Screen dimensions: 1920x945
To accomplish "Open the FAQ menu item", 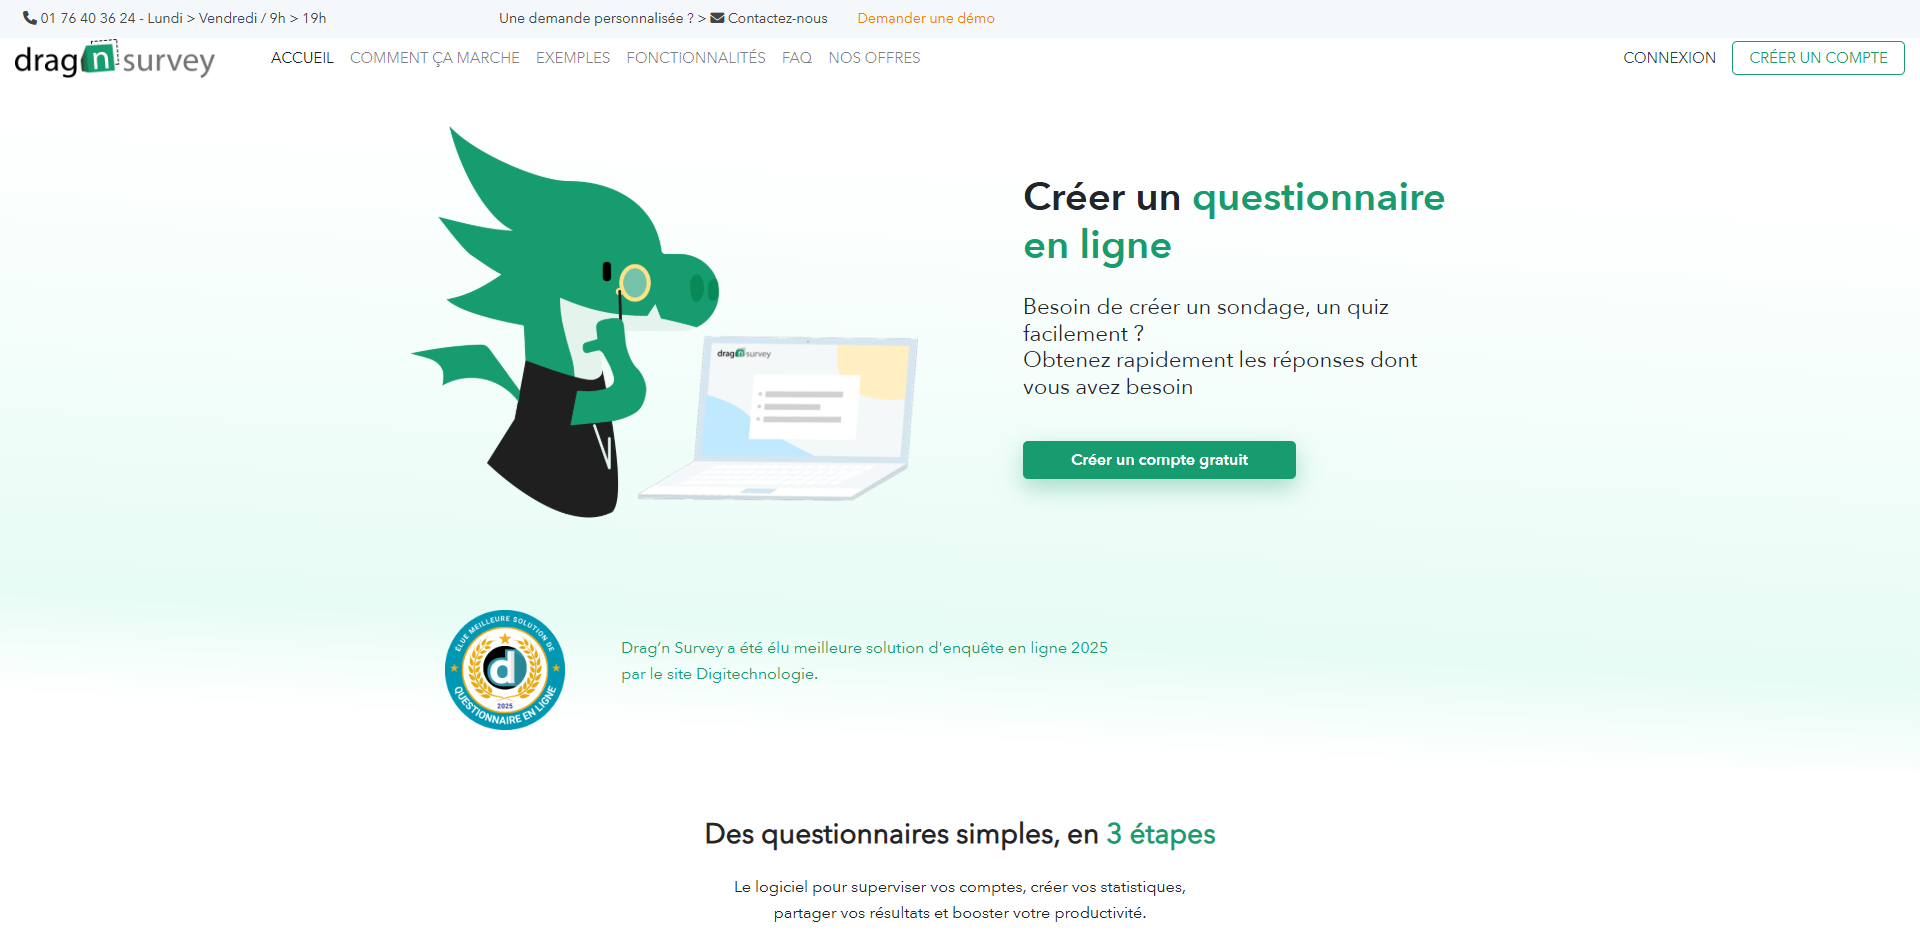I will click(797, 58).
